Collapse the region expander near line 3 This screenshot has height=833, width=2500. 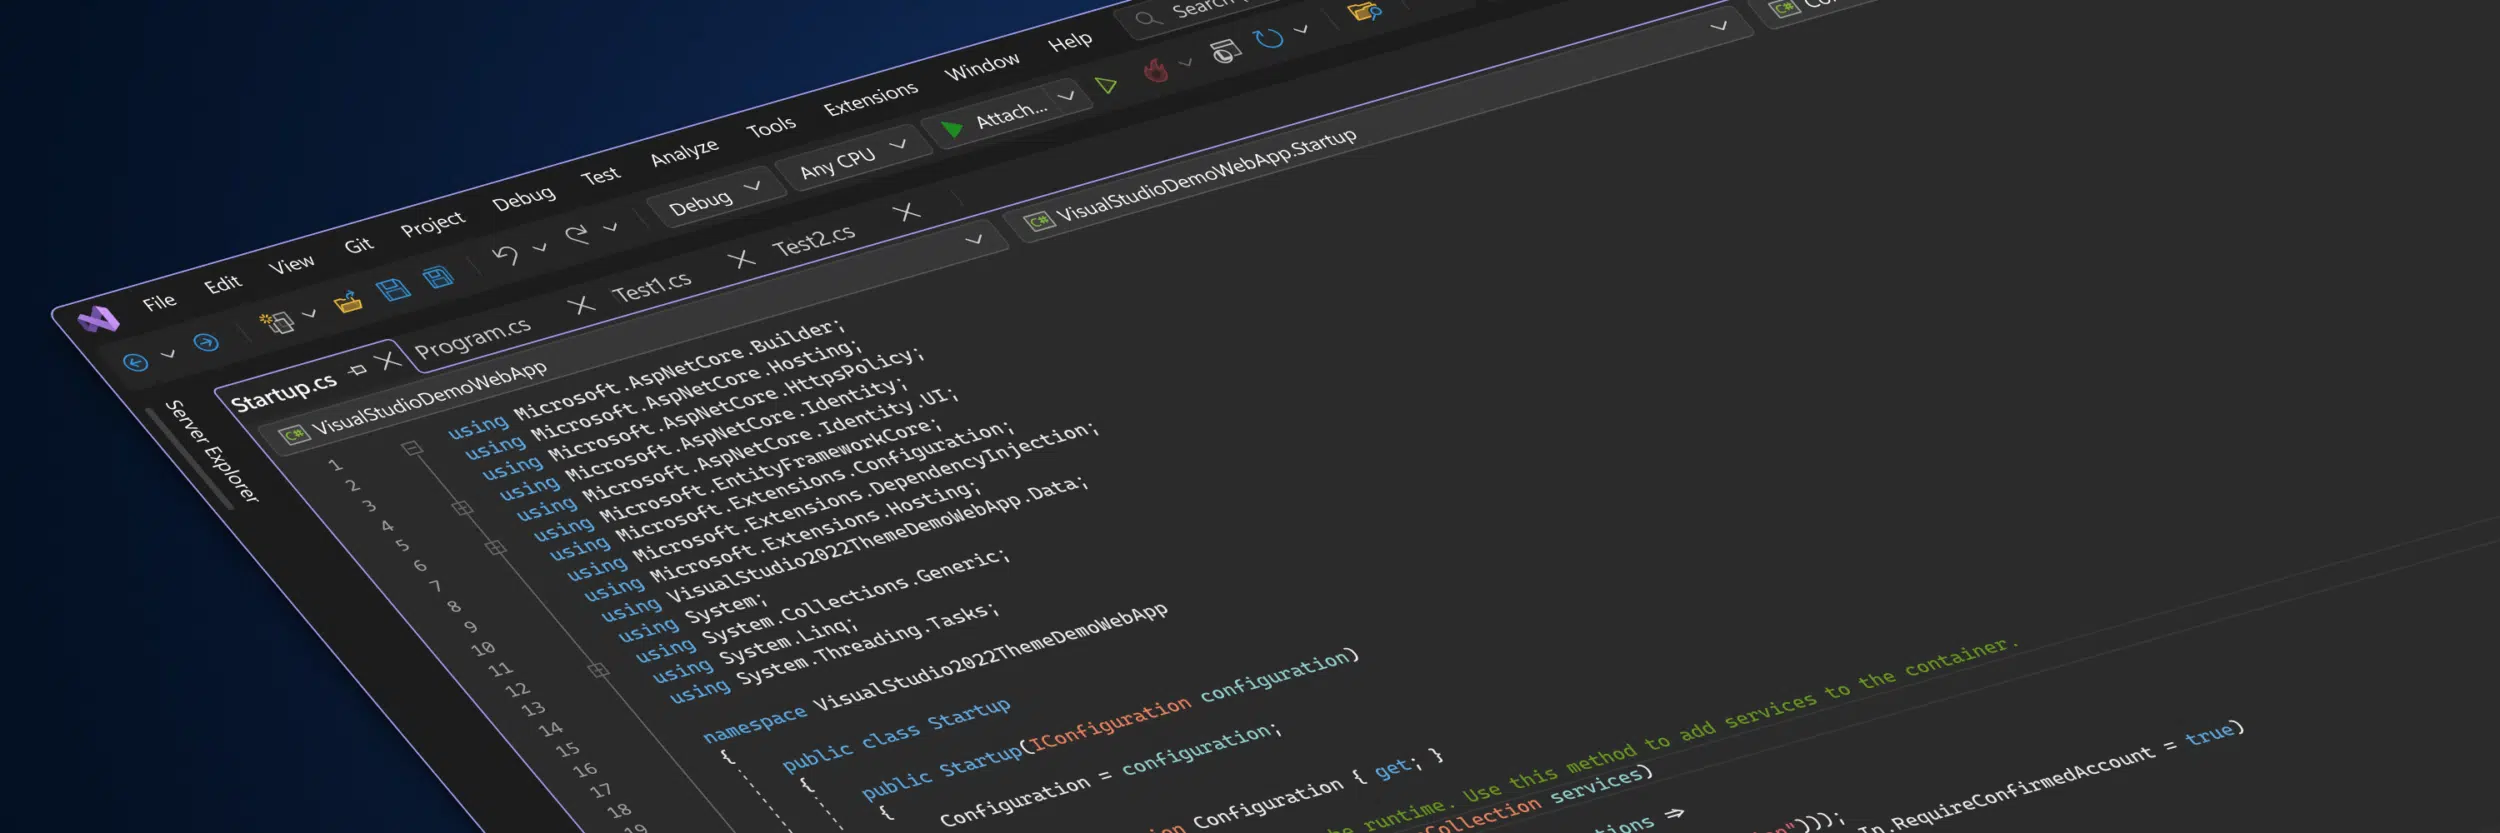[x=462, y=508]
